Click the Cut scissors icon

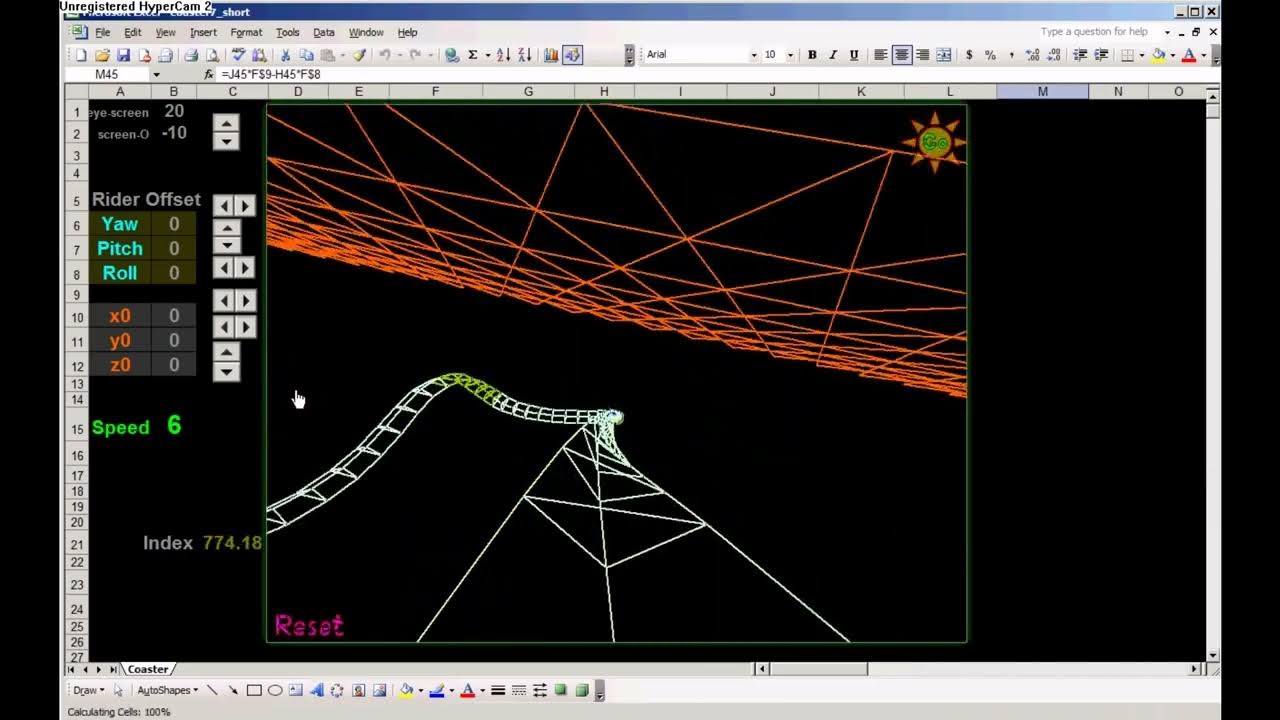point(284,55)
